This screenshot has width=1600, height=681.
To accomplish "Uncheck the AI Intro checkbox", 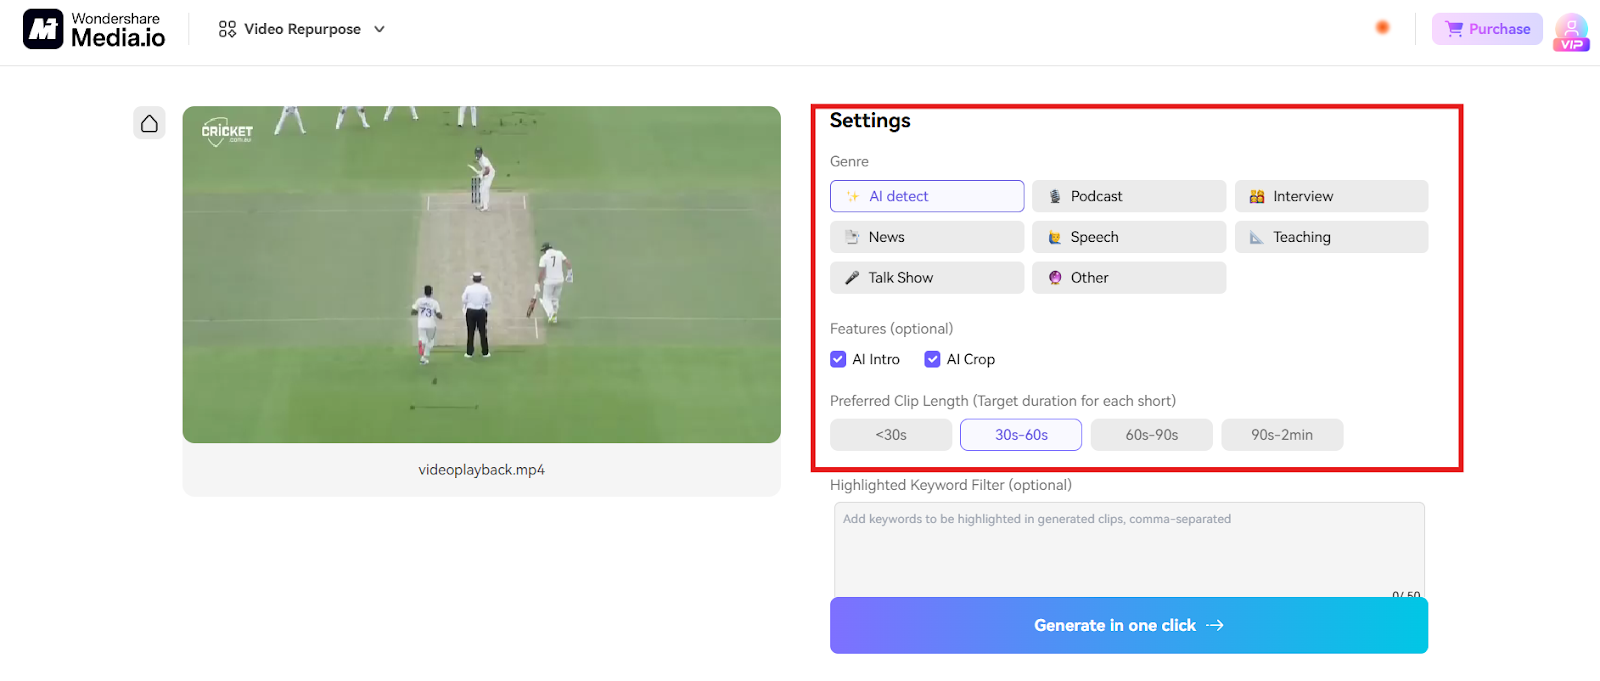I will coord(838,359).
